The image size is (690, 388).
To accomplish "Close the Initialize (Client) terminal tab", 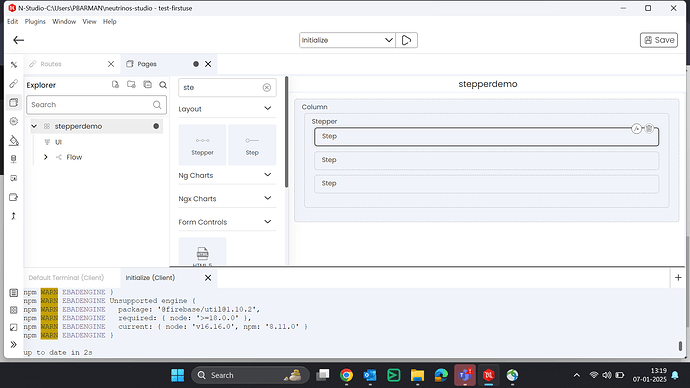I will point(208,278).
